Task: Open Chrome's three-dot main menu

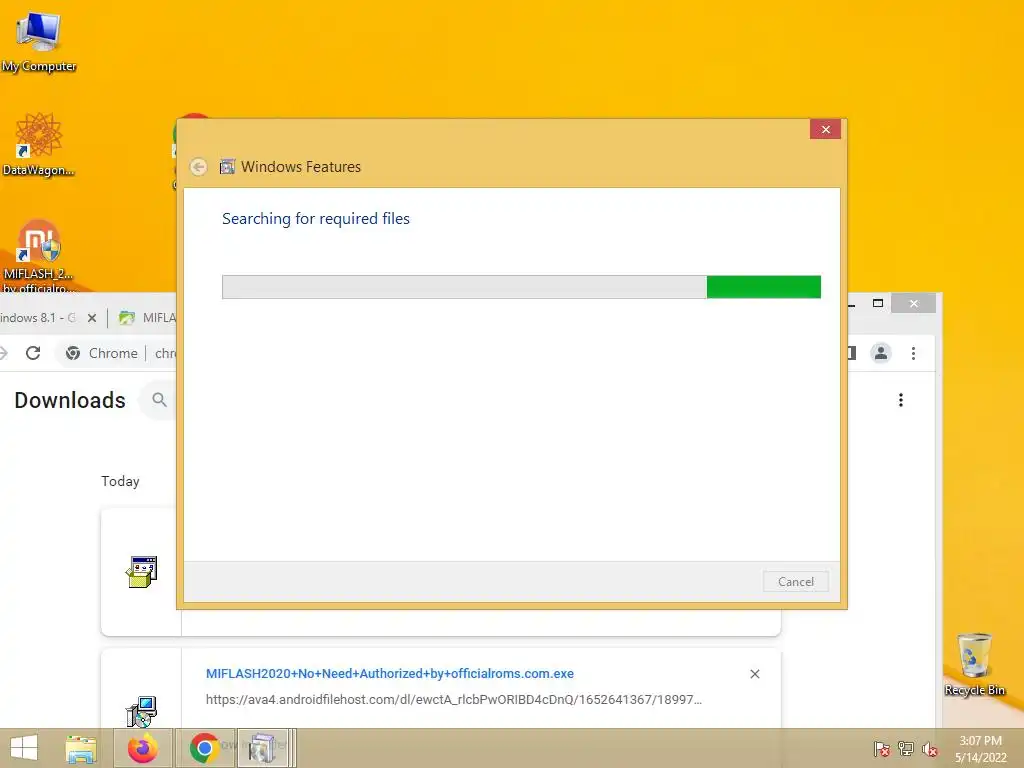Action: pos(913,353)
